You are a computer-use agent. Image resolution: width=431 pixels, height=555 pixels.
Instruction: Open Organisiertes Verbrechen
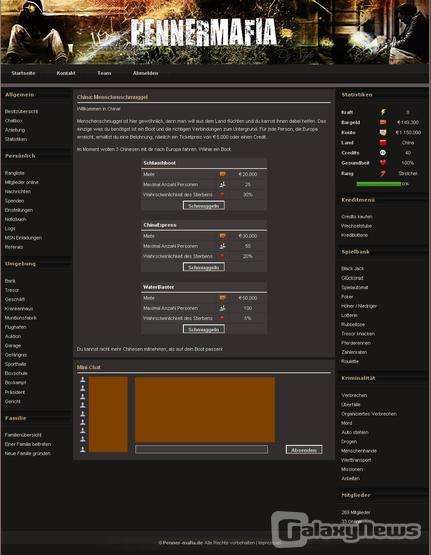[x=369, y=413]
